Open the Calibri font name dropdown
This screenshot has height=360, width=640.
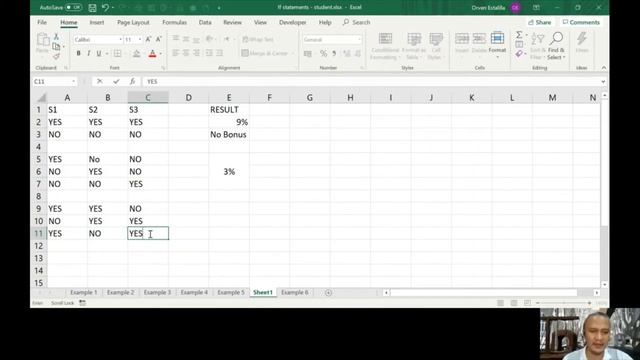pos(120,40)
